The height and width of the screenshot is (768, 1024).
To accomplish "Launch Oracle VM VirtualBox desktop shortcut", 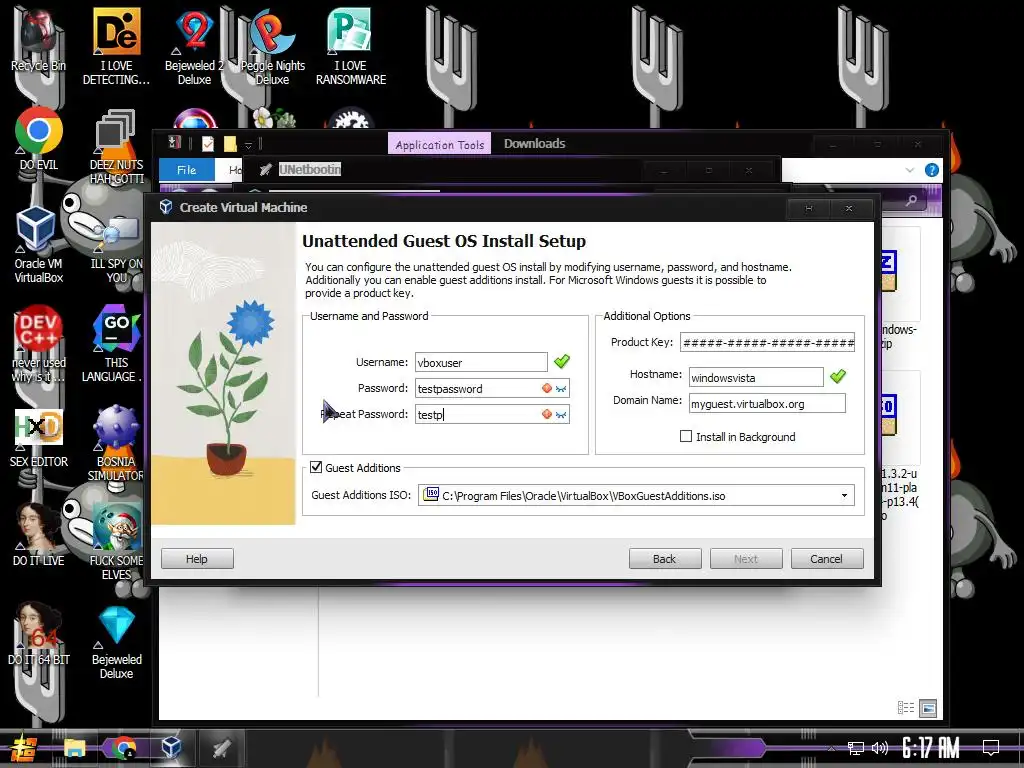I will pos(39,245).
